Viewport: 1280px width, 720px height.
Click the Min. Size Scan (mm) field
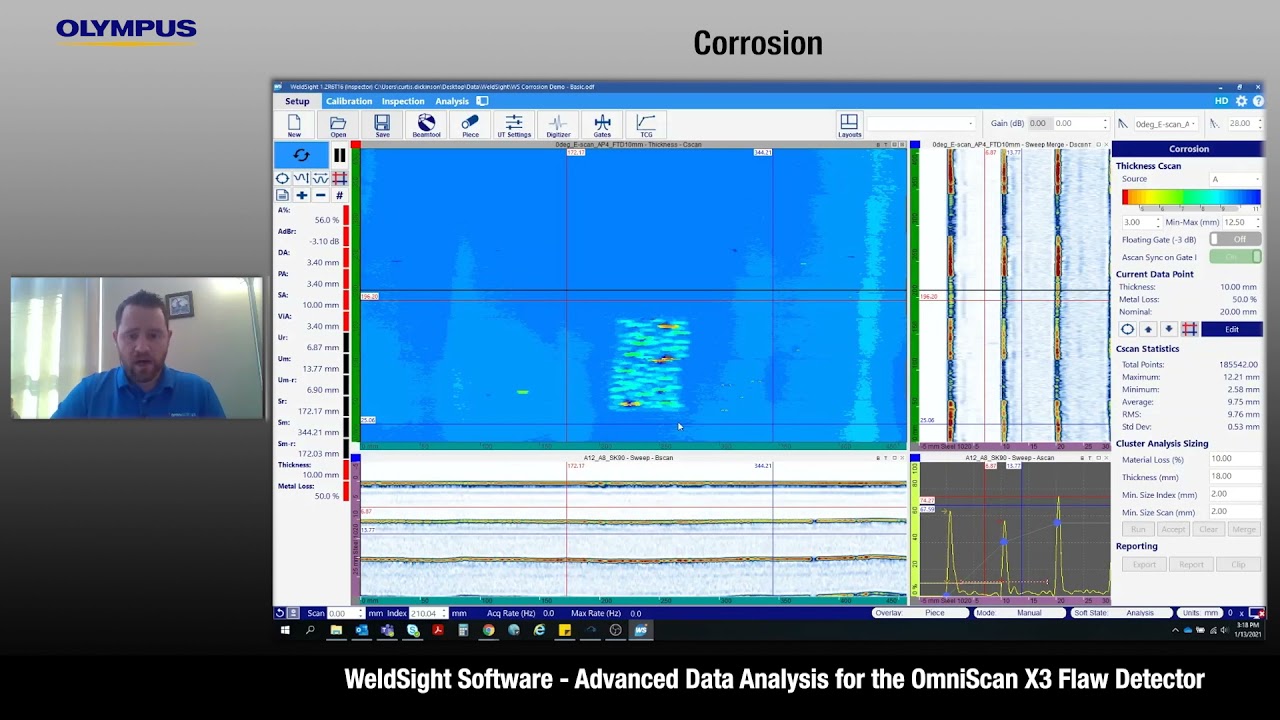pyautogui.click(x=1234, y=512)
